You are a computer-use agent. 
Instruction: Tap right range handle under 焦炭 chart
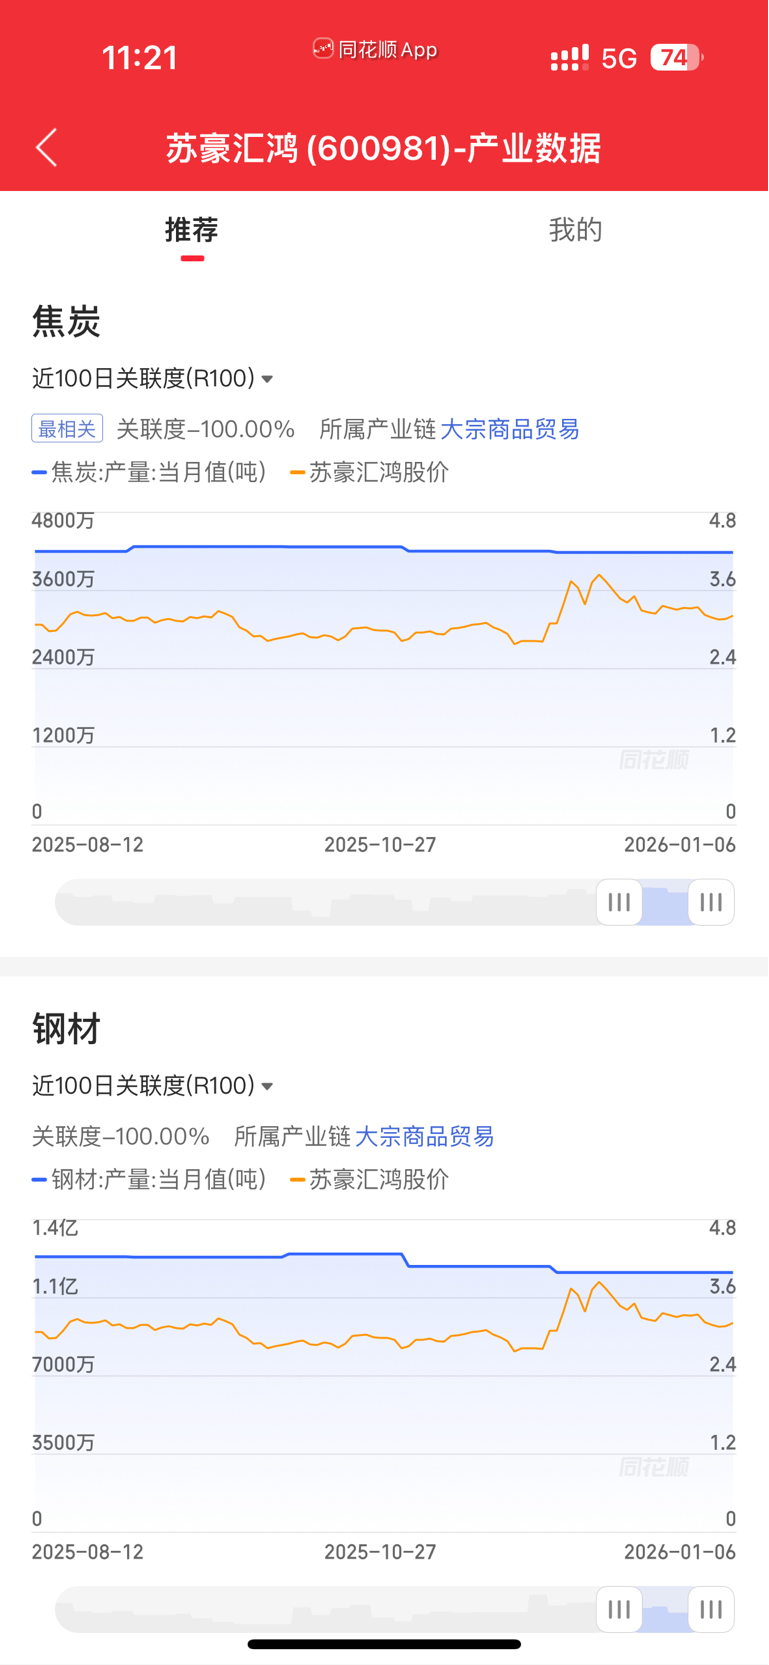[x=711, y=902]
